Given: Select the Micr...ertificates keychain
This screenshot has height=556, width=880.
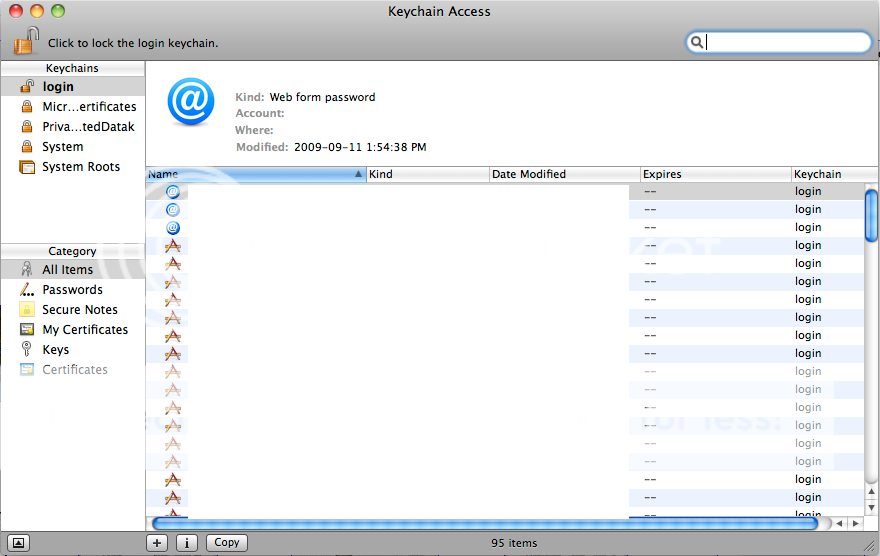Looking at the screenshot, I should pyautogui.click(x=88, y=107).
